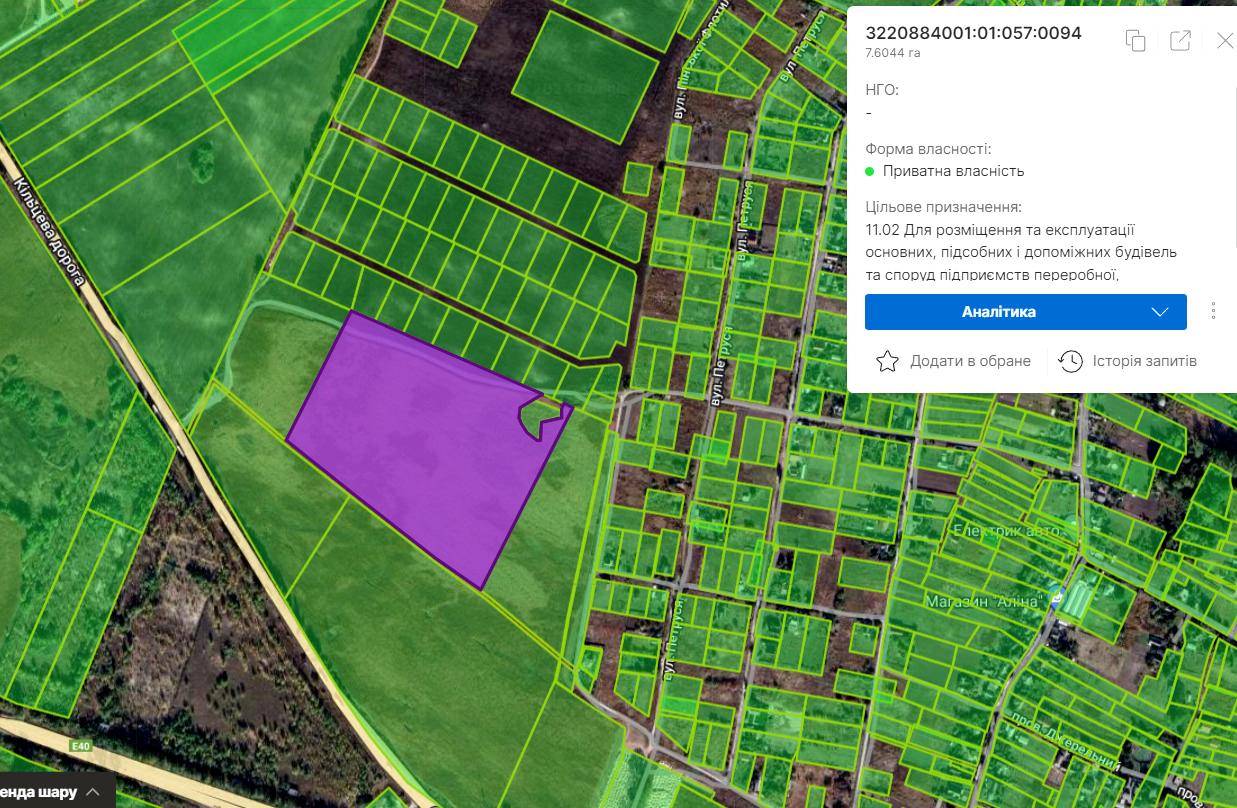
Task: Close the parcel info panel
Action: pos(1225,40)
